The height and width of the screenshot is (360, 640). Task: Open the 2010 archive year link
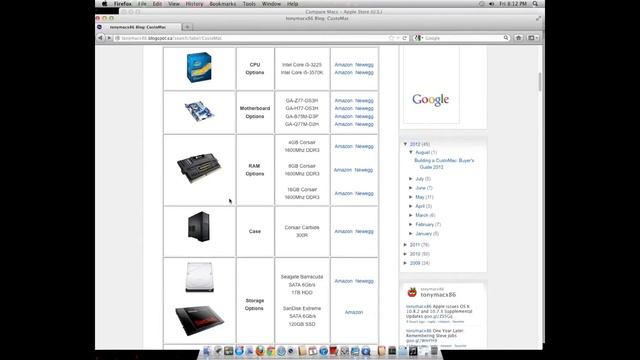point(415,254)
